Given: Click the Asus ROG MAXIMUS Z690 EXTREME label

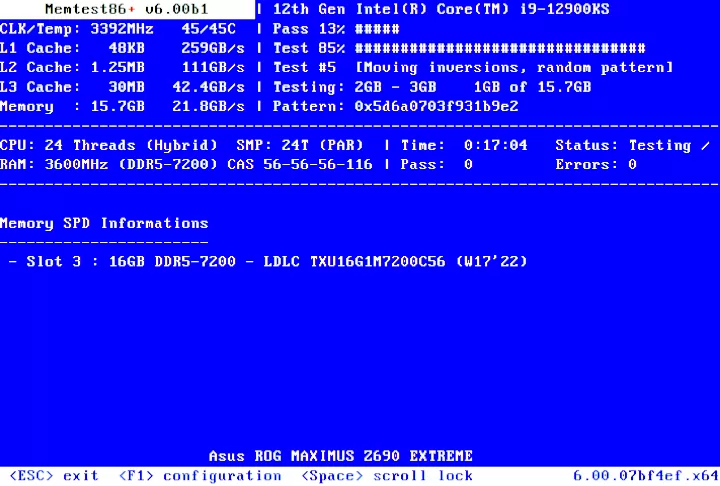Looking at the screenshot, I should 340,456.
